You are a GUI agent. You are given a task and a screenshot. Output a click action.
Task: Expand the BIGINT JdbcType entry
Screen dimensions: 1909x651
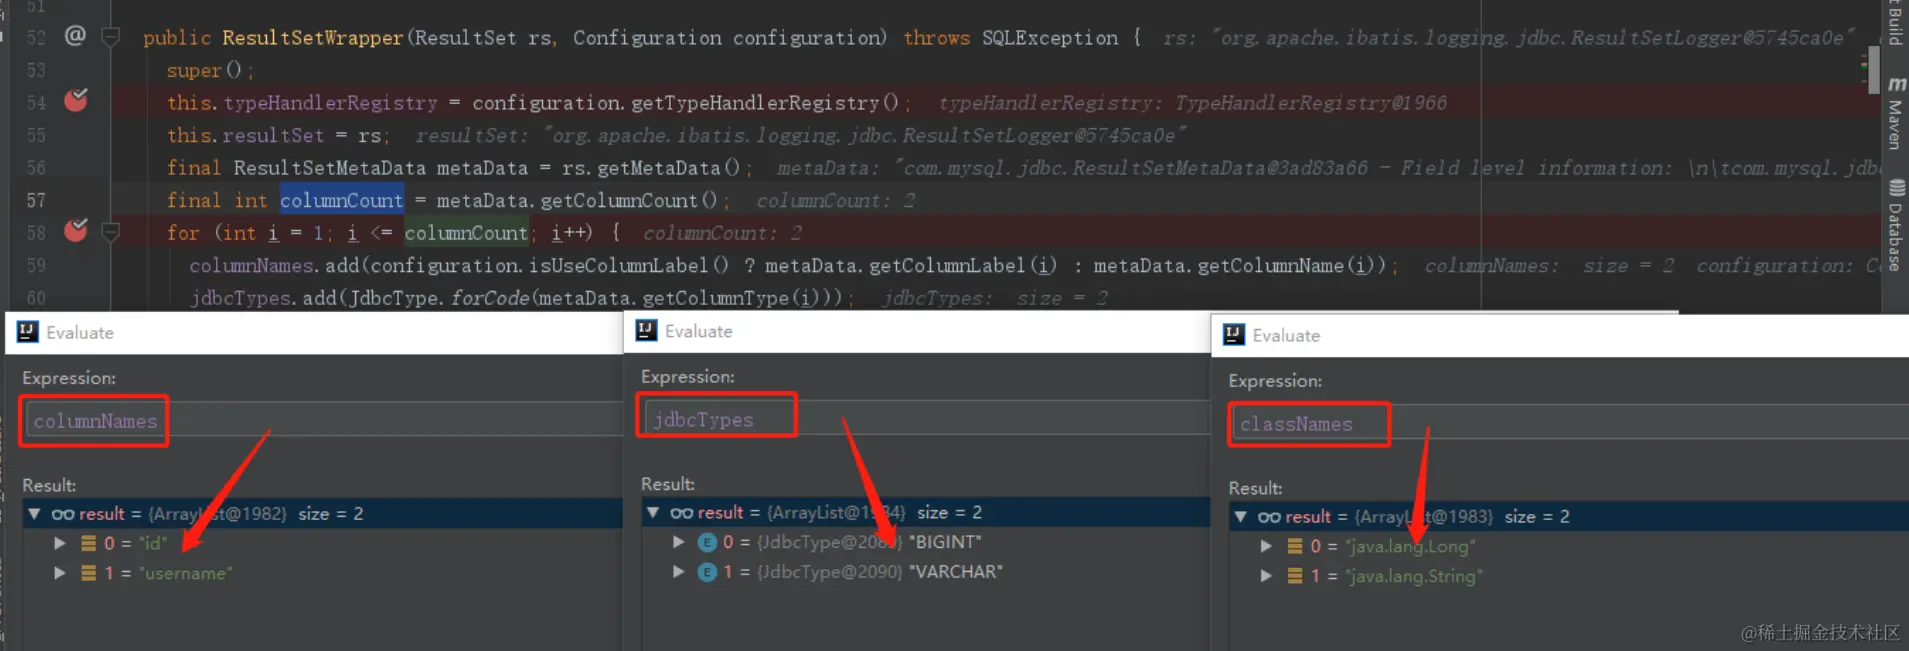pyautogui.click(x=679, y=542)
